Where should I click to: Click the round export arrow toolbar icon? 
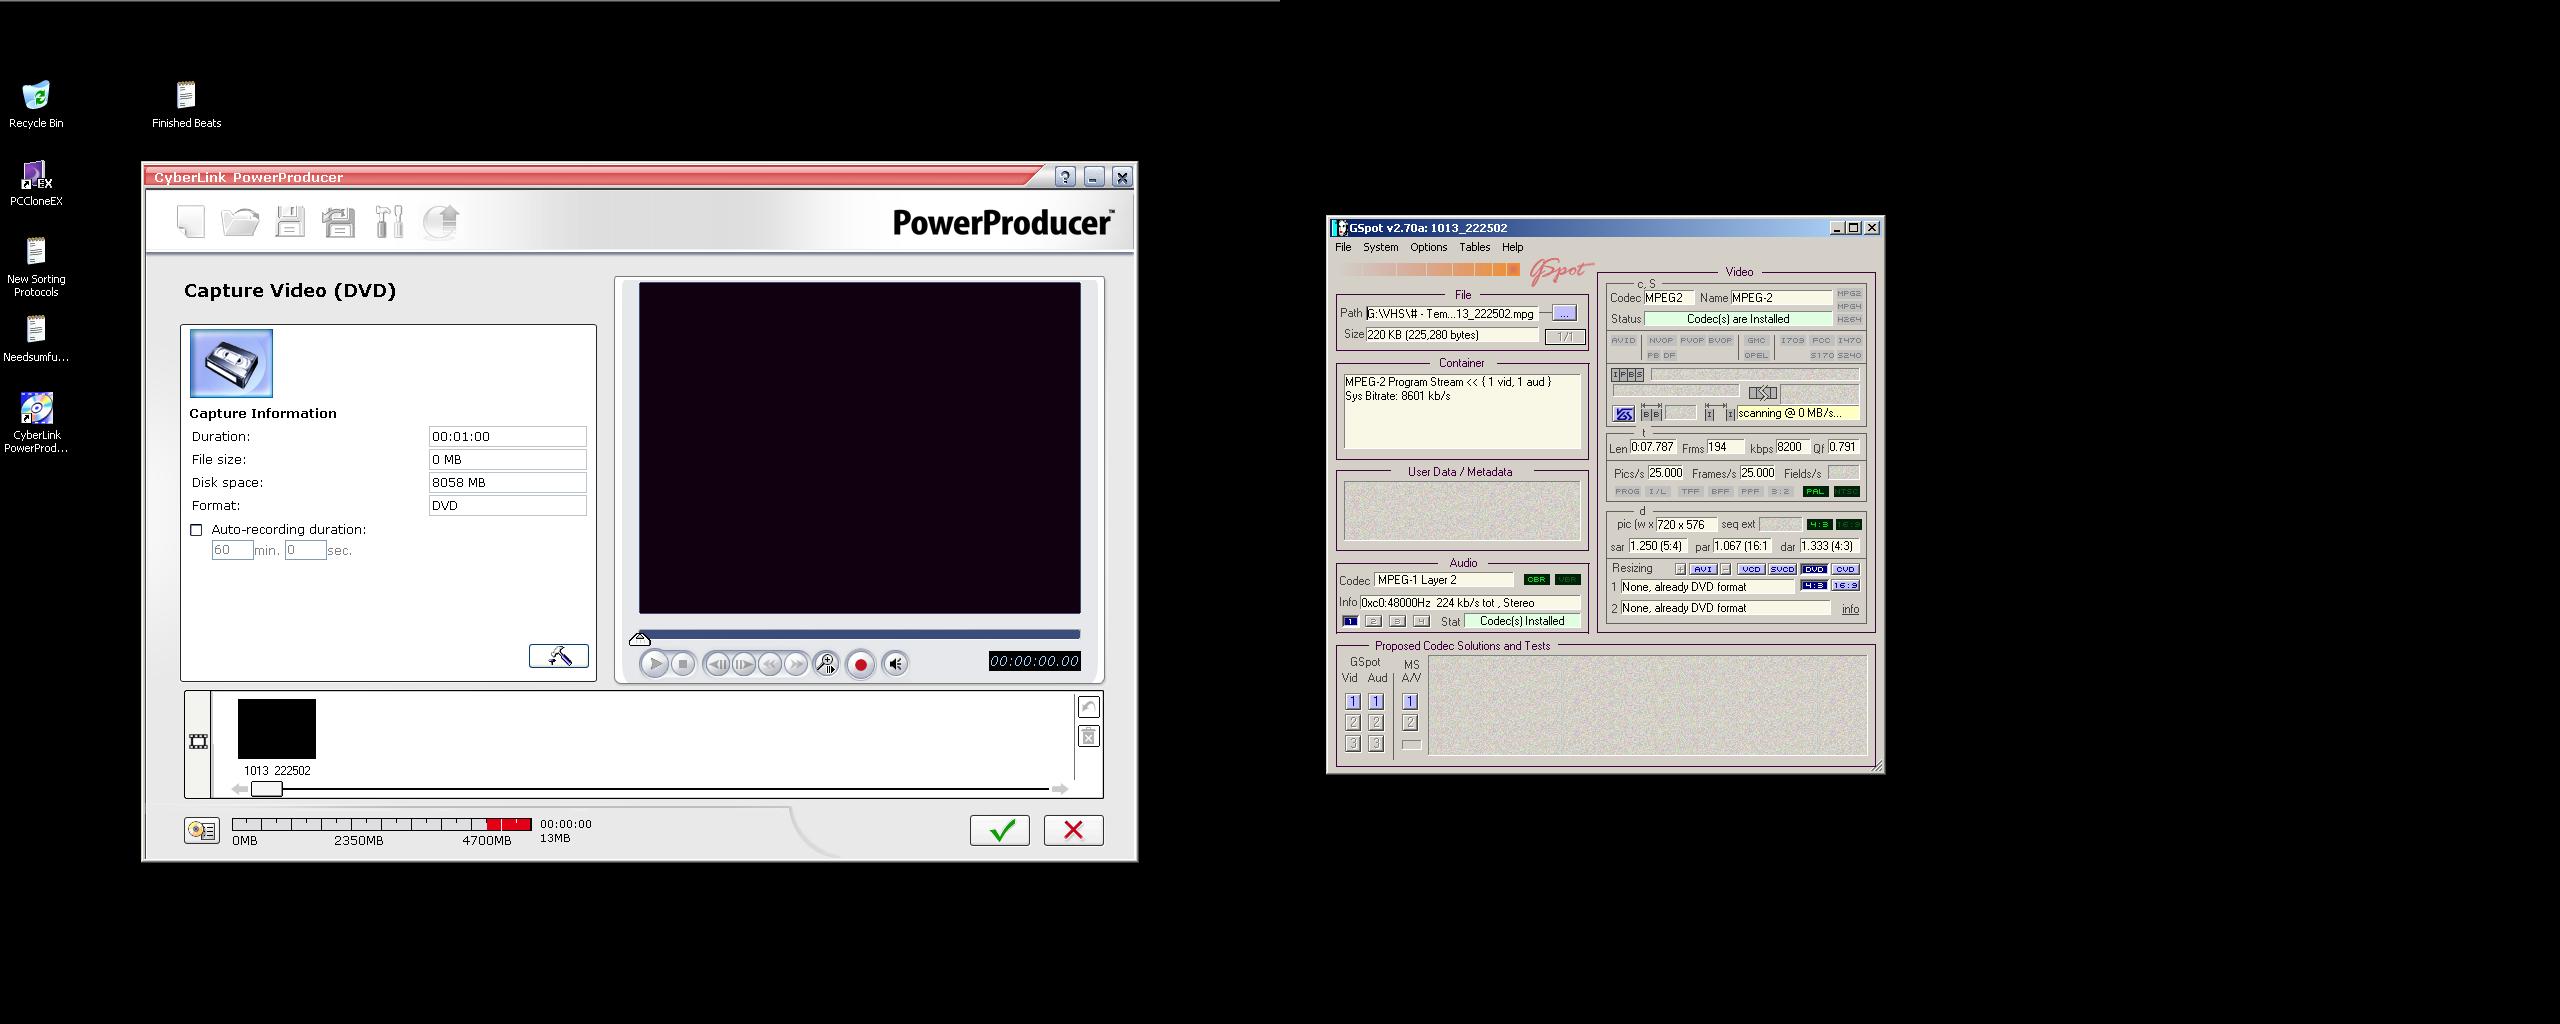[x=440, y=221]
